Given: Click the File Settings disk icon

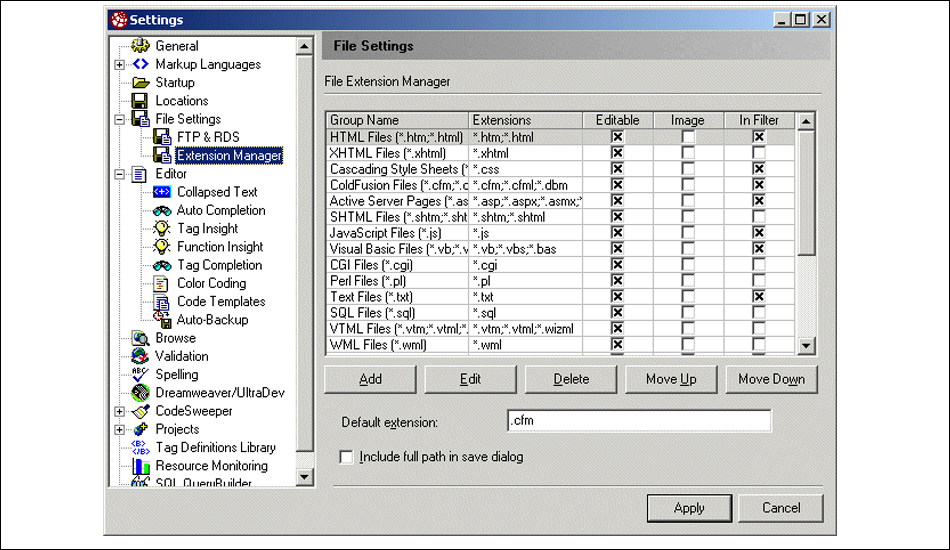Looking at the screenshot, I should pyautogui.click(x=141, y=119).
